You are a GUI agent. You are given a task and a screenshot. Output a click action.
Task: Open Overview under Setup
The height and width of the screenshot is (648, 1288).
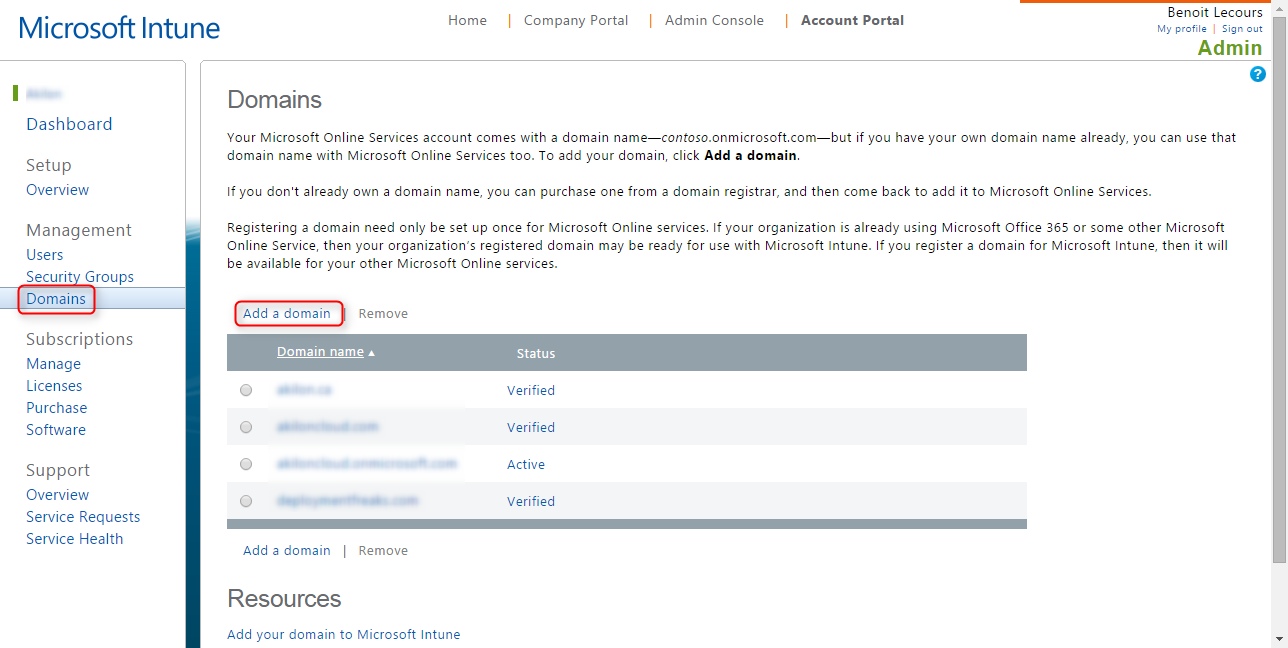pos(57,190)
